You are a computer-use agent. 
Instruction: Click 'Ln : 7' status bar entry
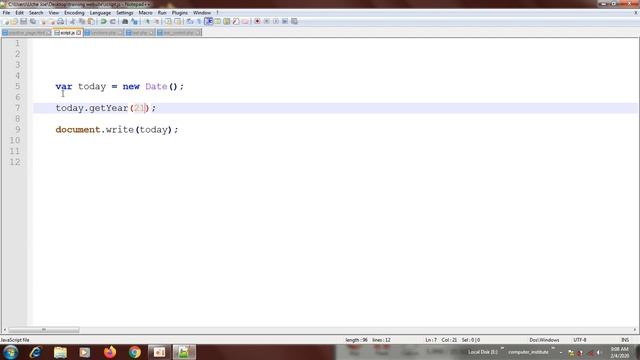(431, 340)
